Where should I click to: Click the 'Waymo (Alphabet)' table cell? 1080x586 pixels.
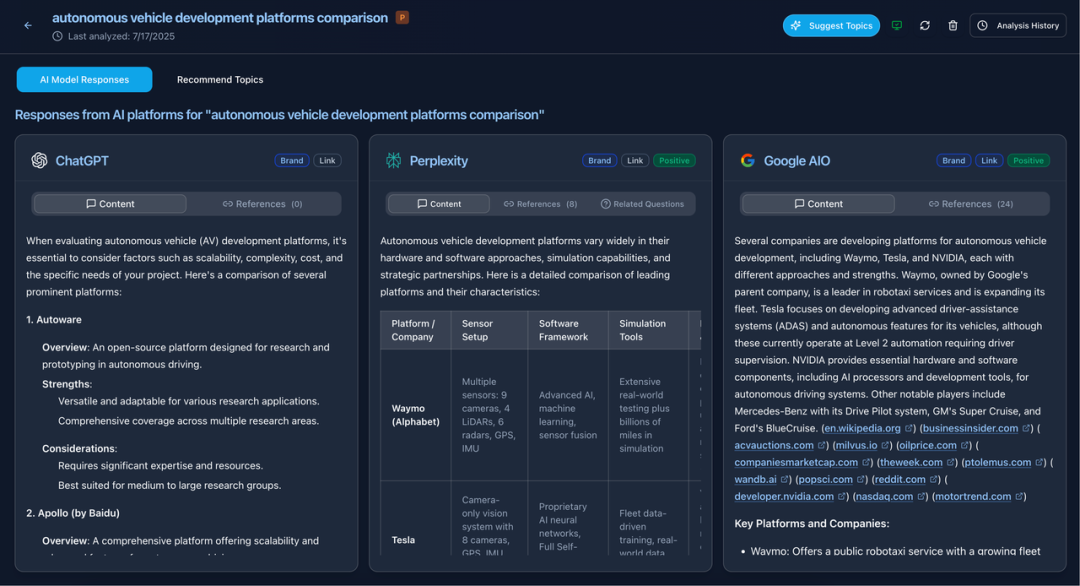point(415,415)
